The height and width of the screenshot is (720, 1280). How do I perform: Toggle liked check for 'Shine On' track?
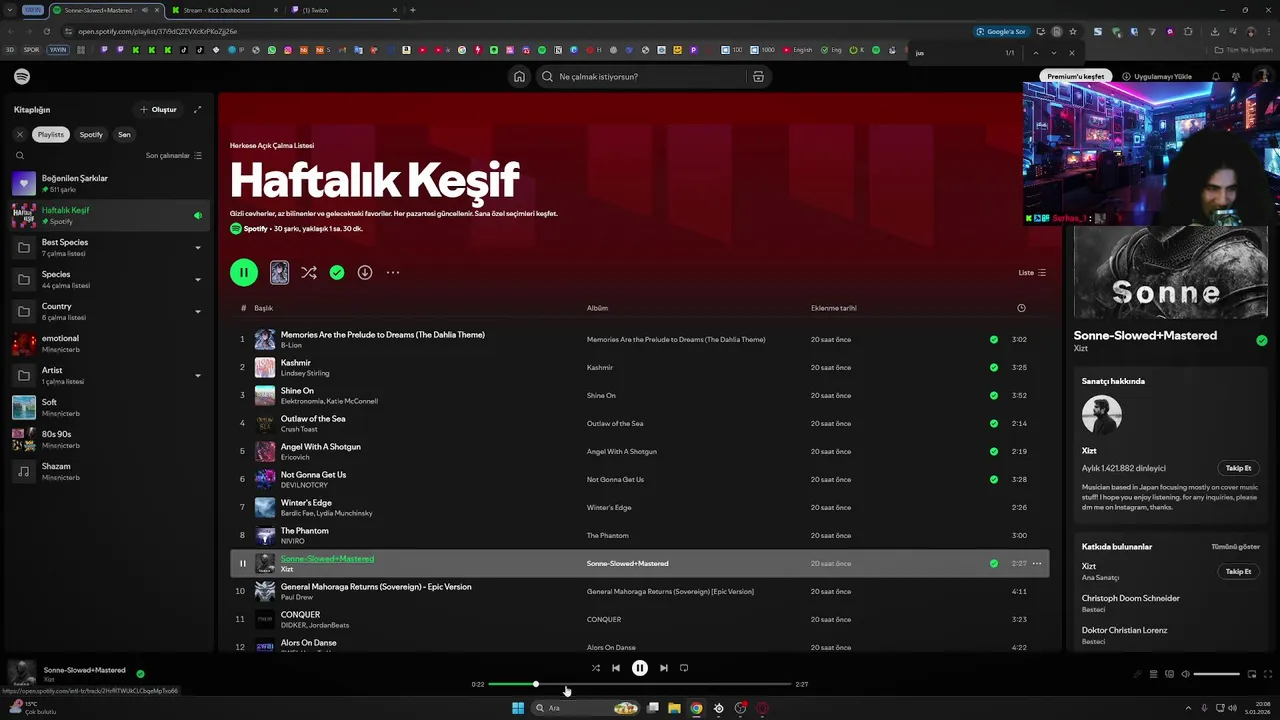(x=993, y=396)
